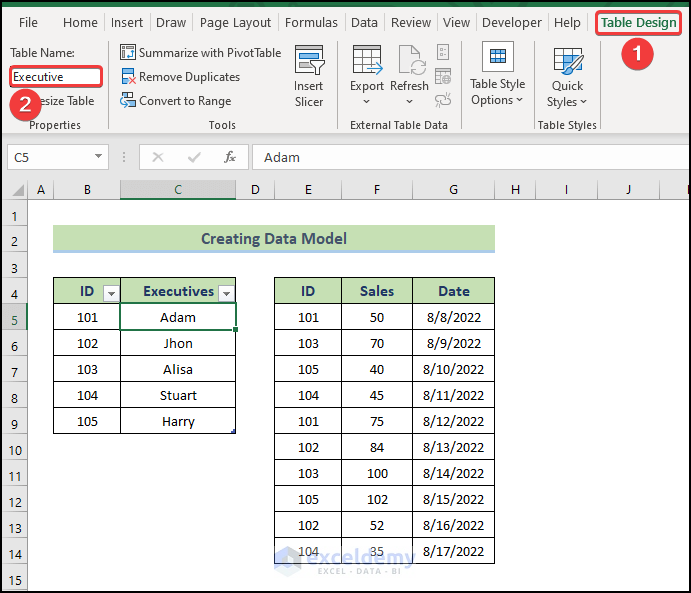Screen dimensions: 691x593
Task: Open the Page Layout tab
Action: click(235, 22)
